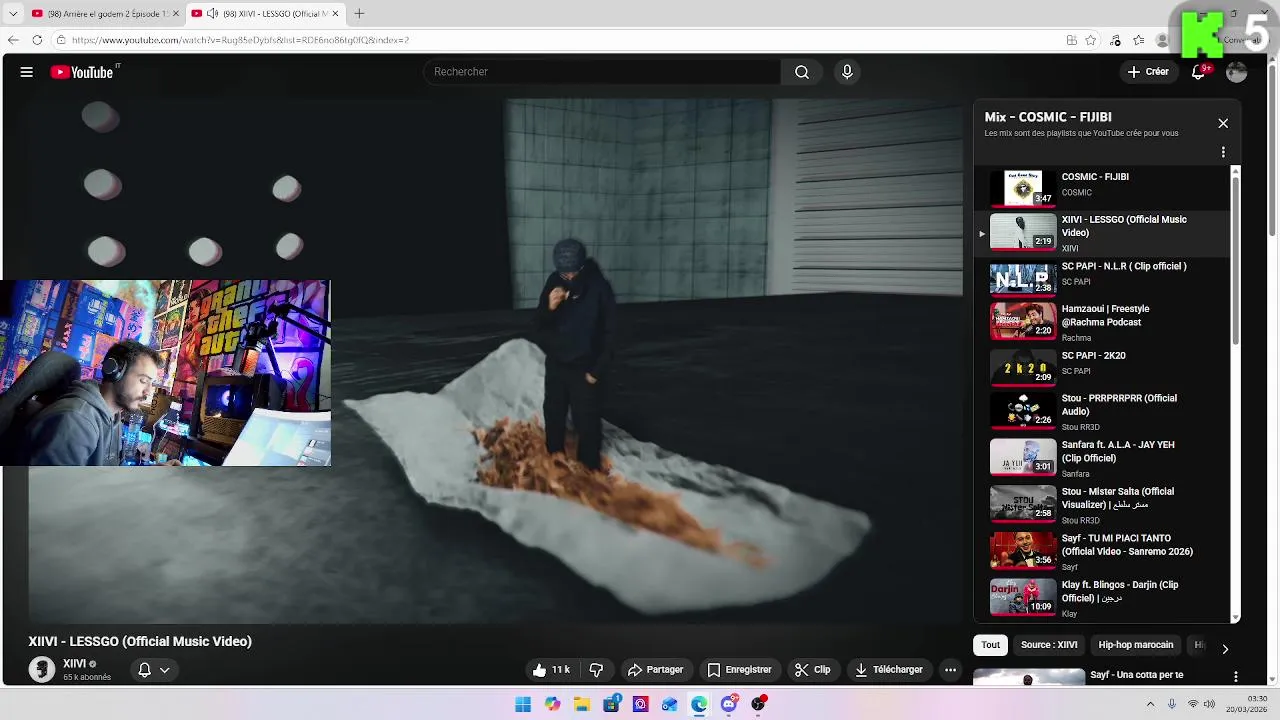Open the Mix playlist options menu

[1223, 153]
